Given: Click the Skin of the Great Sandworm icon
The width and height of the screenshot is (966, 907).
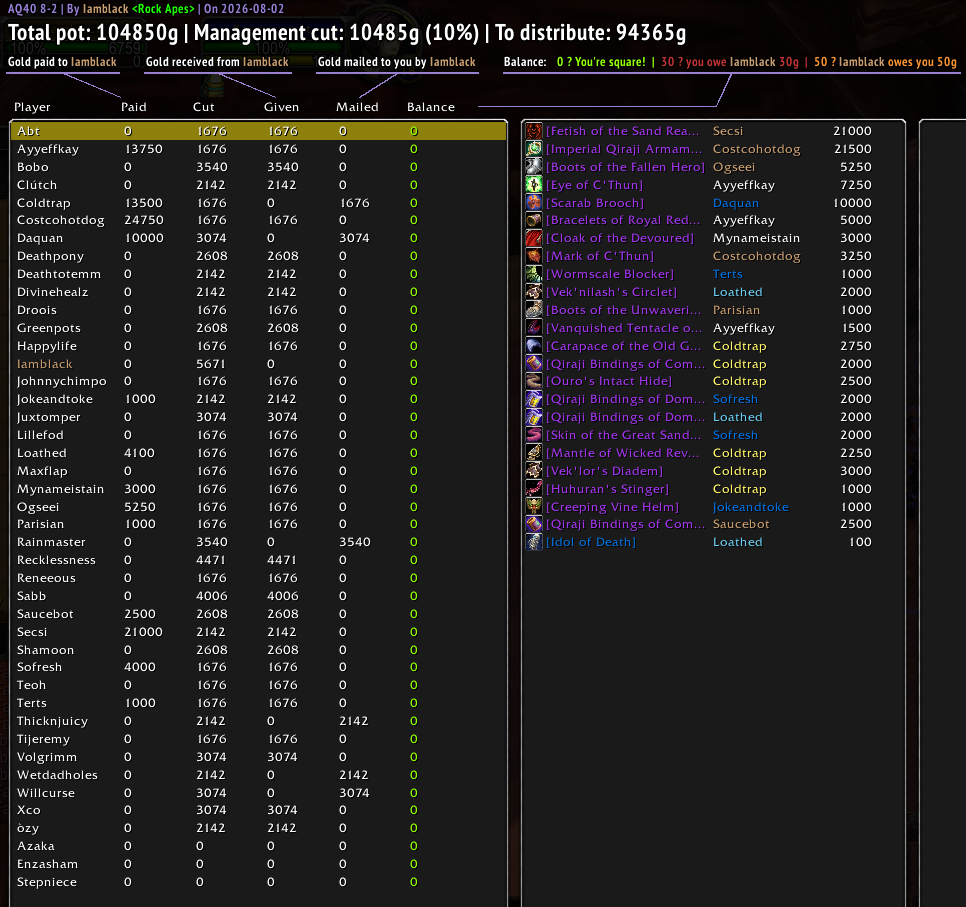Looking at the screenshot, I should coord(534,434).
